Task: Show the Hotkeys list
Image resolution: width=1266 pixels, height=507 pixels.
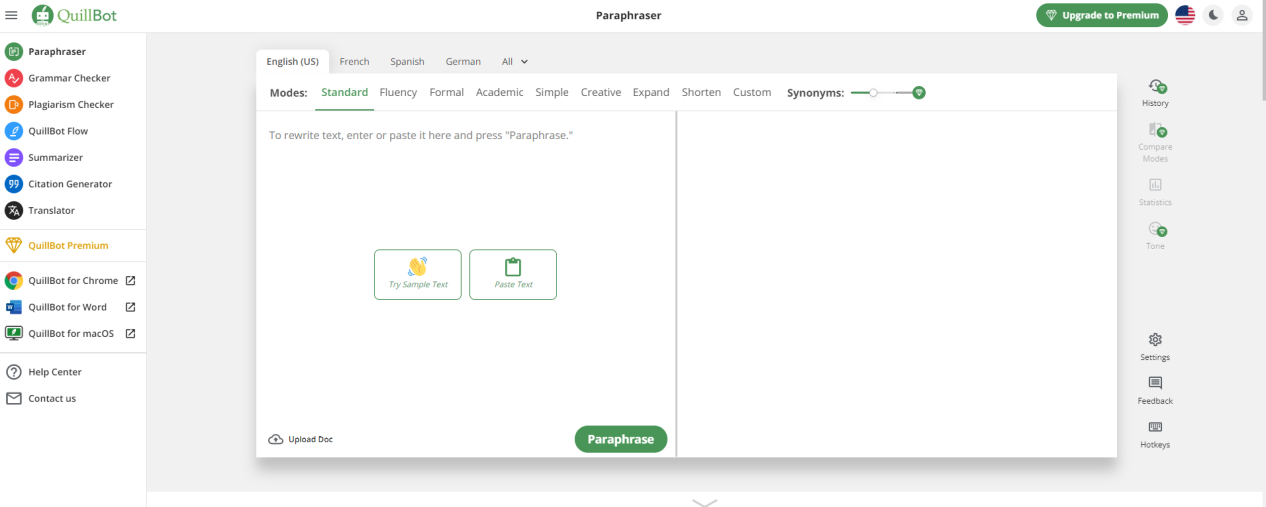Action: click(x=1155, y=435)
